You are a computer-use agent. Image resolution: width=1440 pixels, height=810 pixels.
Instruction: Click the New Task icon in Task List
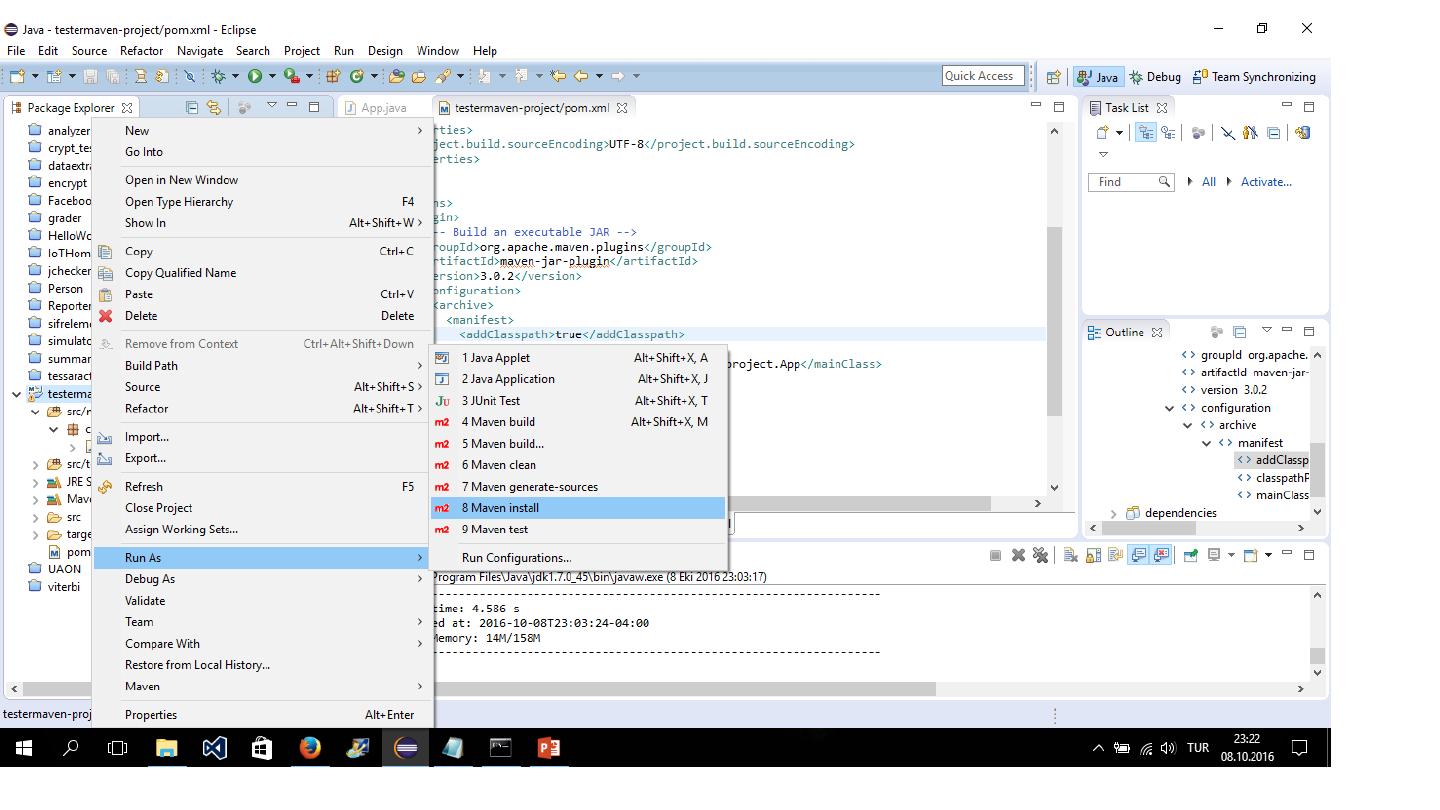(x=1102, y=133)
